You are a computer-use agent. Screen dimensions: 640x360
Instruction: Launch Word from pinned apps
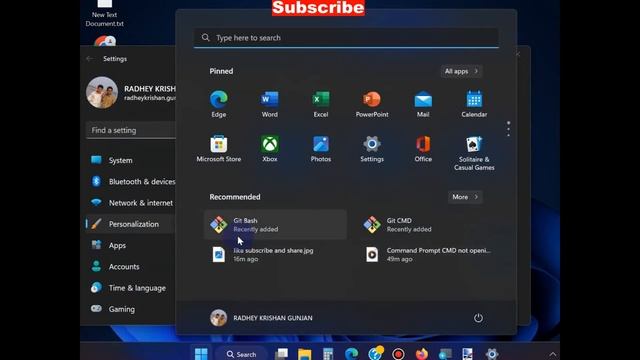tap(270, 104)
